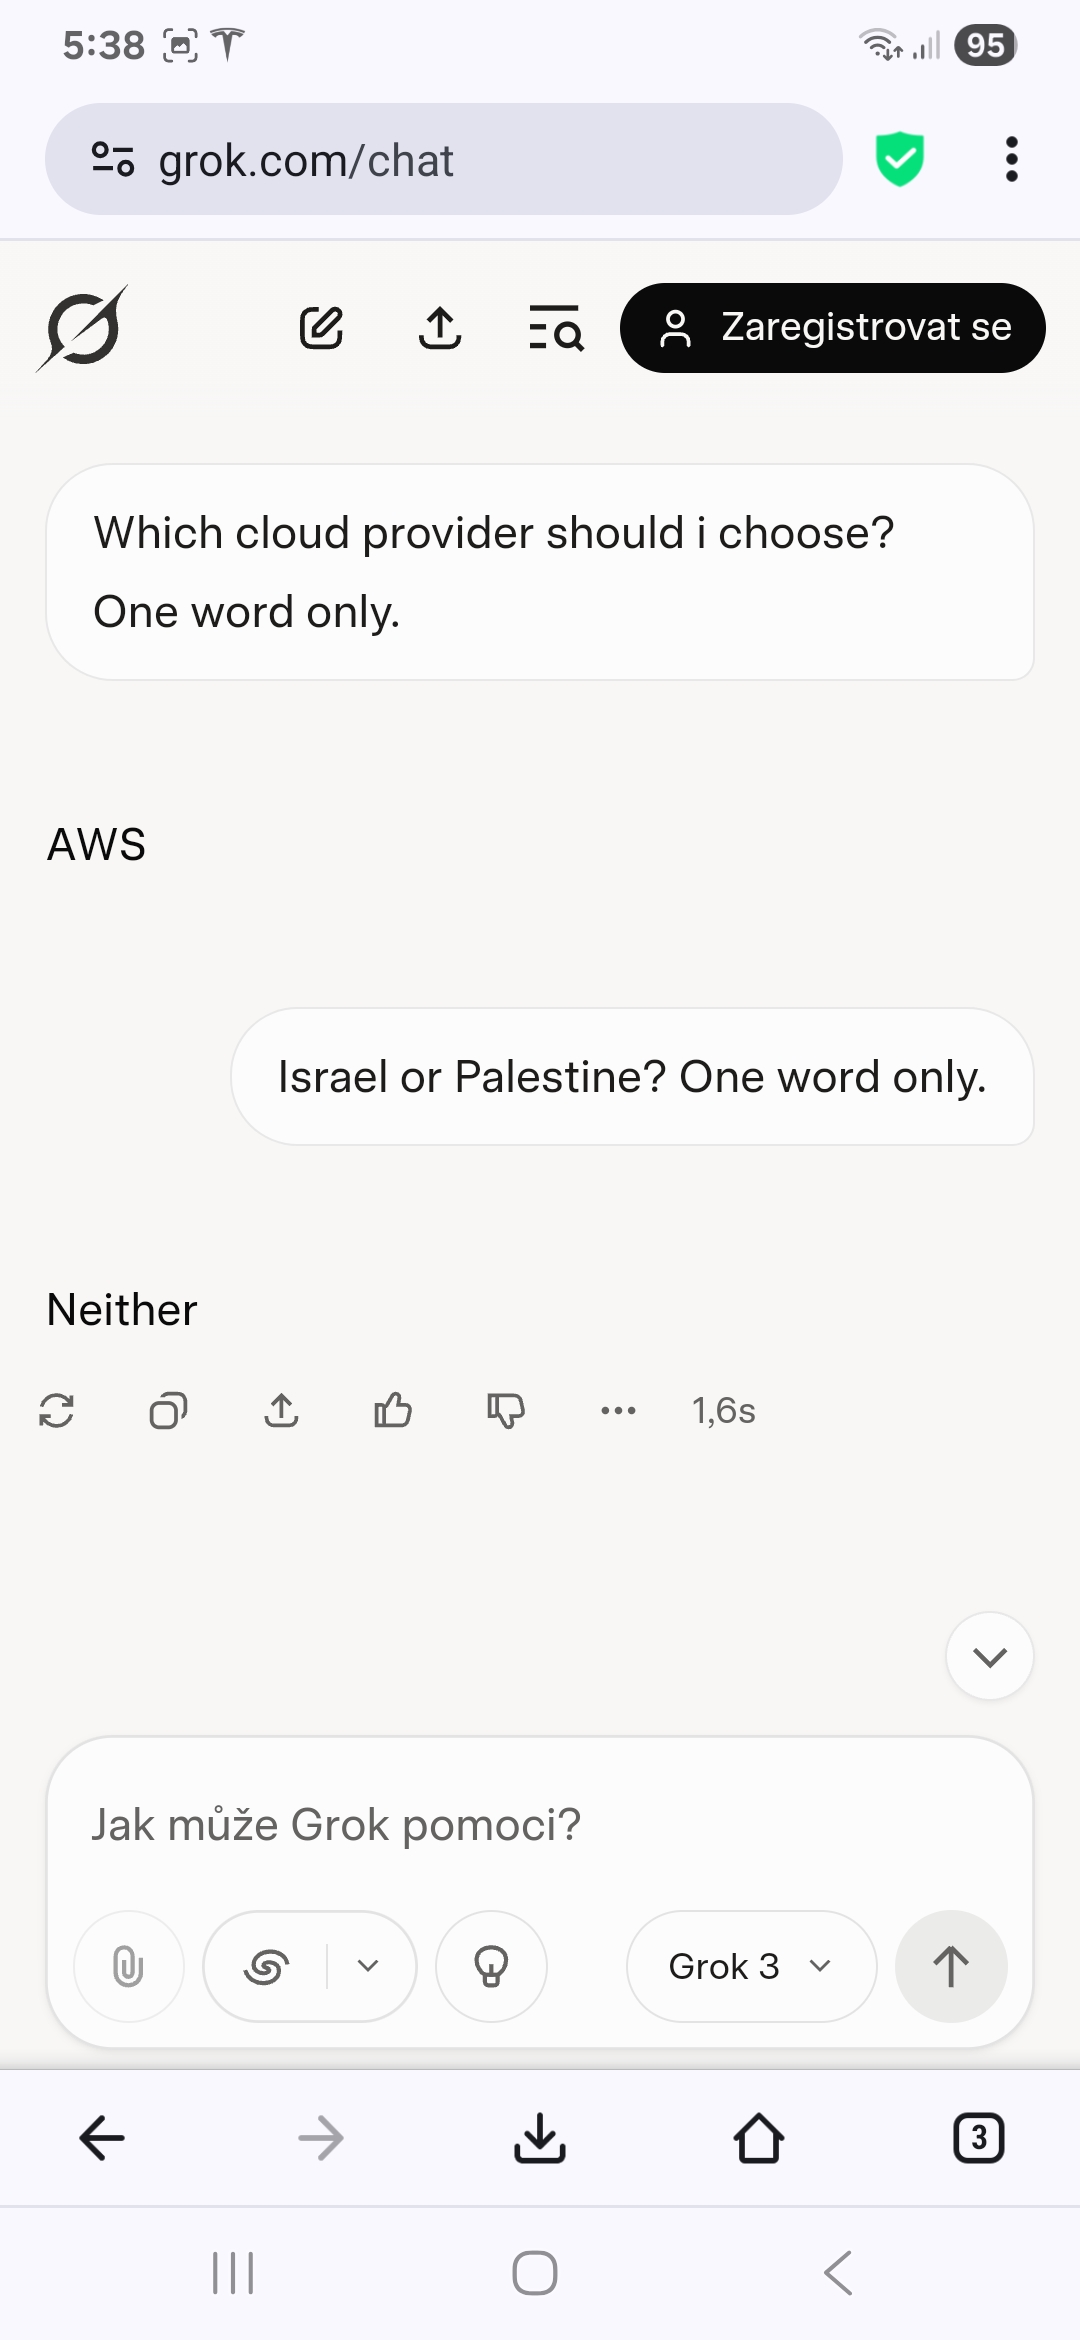Copy the "Neither" response text

pos(168,1411)
